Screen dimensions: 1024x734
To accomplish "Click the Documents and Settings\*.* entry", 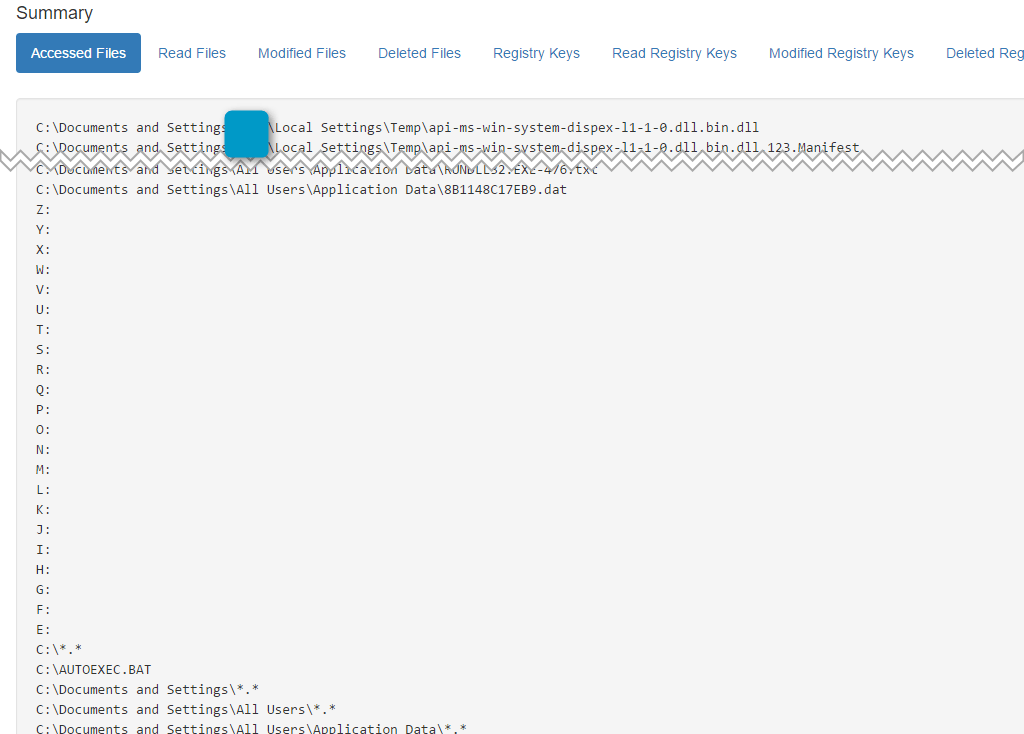I will [147, 689].
